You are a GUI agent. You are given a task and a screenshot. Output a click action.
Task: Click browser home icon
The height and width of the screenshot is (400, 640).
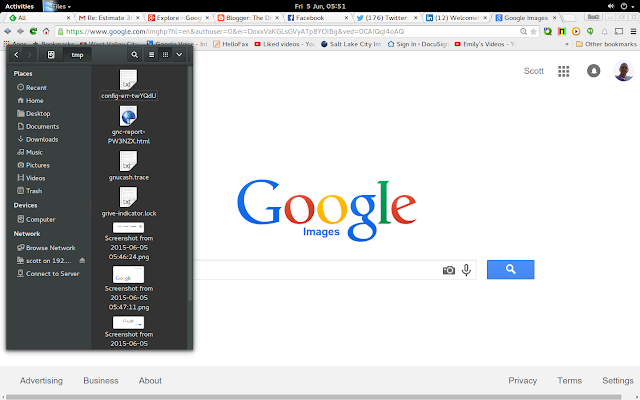[x=46, y=31]
